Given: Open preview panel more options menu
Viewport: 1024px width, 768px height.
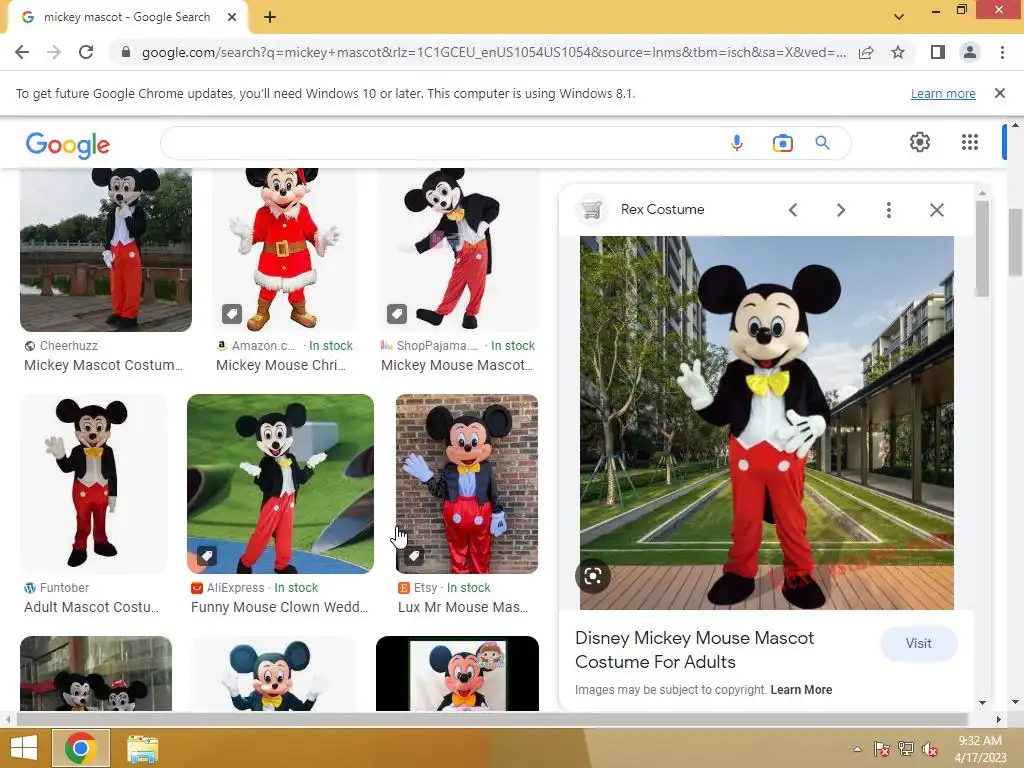Looking at the screenshot, I should pos(888,210).
